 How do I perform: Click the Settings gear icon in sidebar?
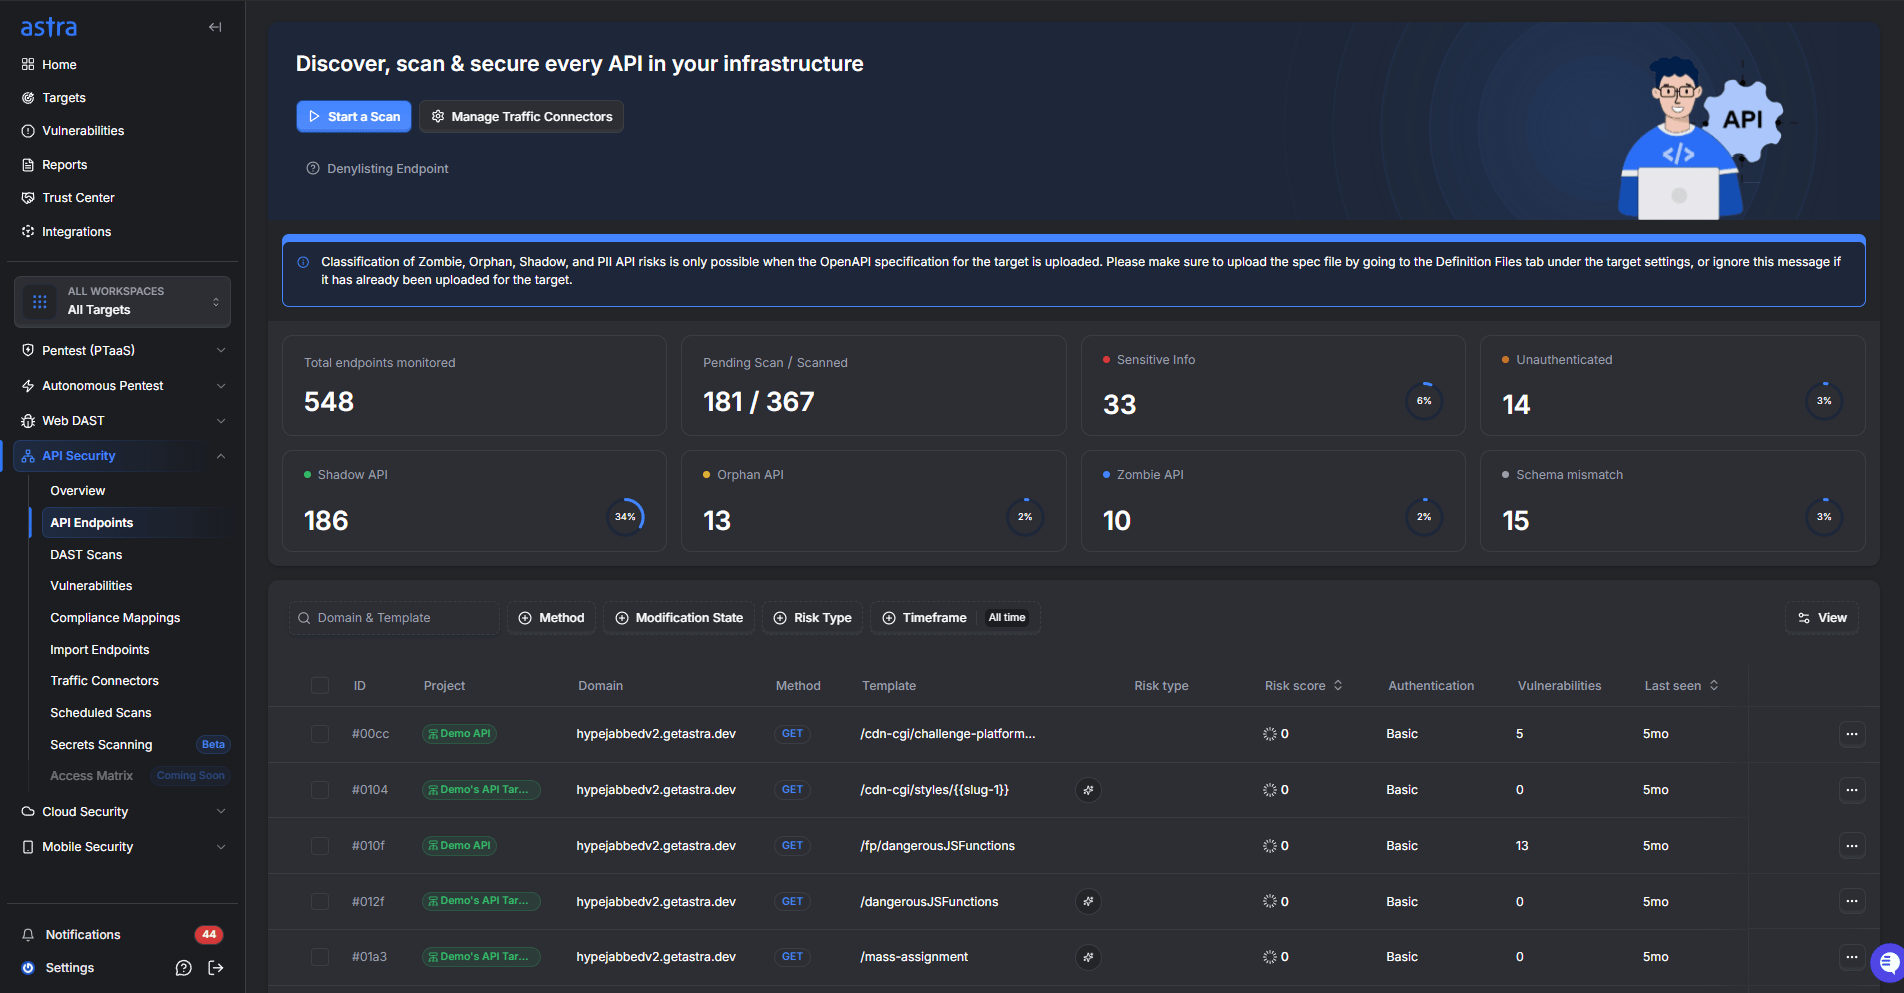pyautogui.click(x=28, y=968)
